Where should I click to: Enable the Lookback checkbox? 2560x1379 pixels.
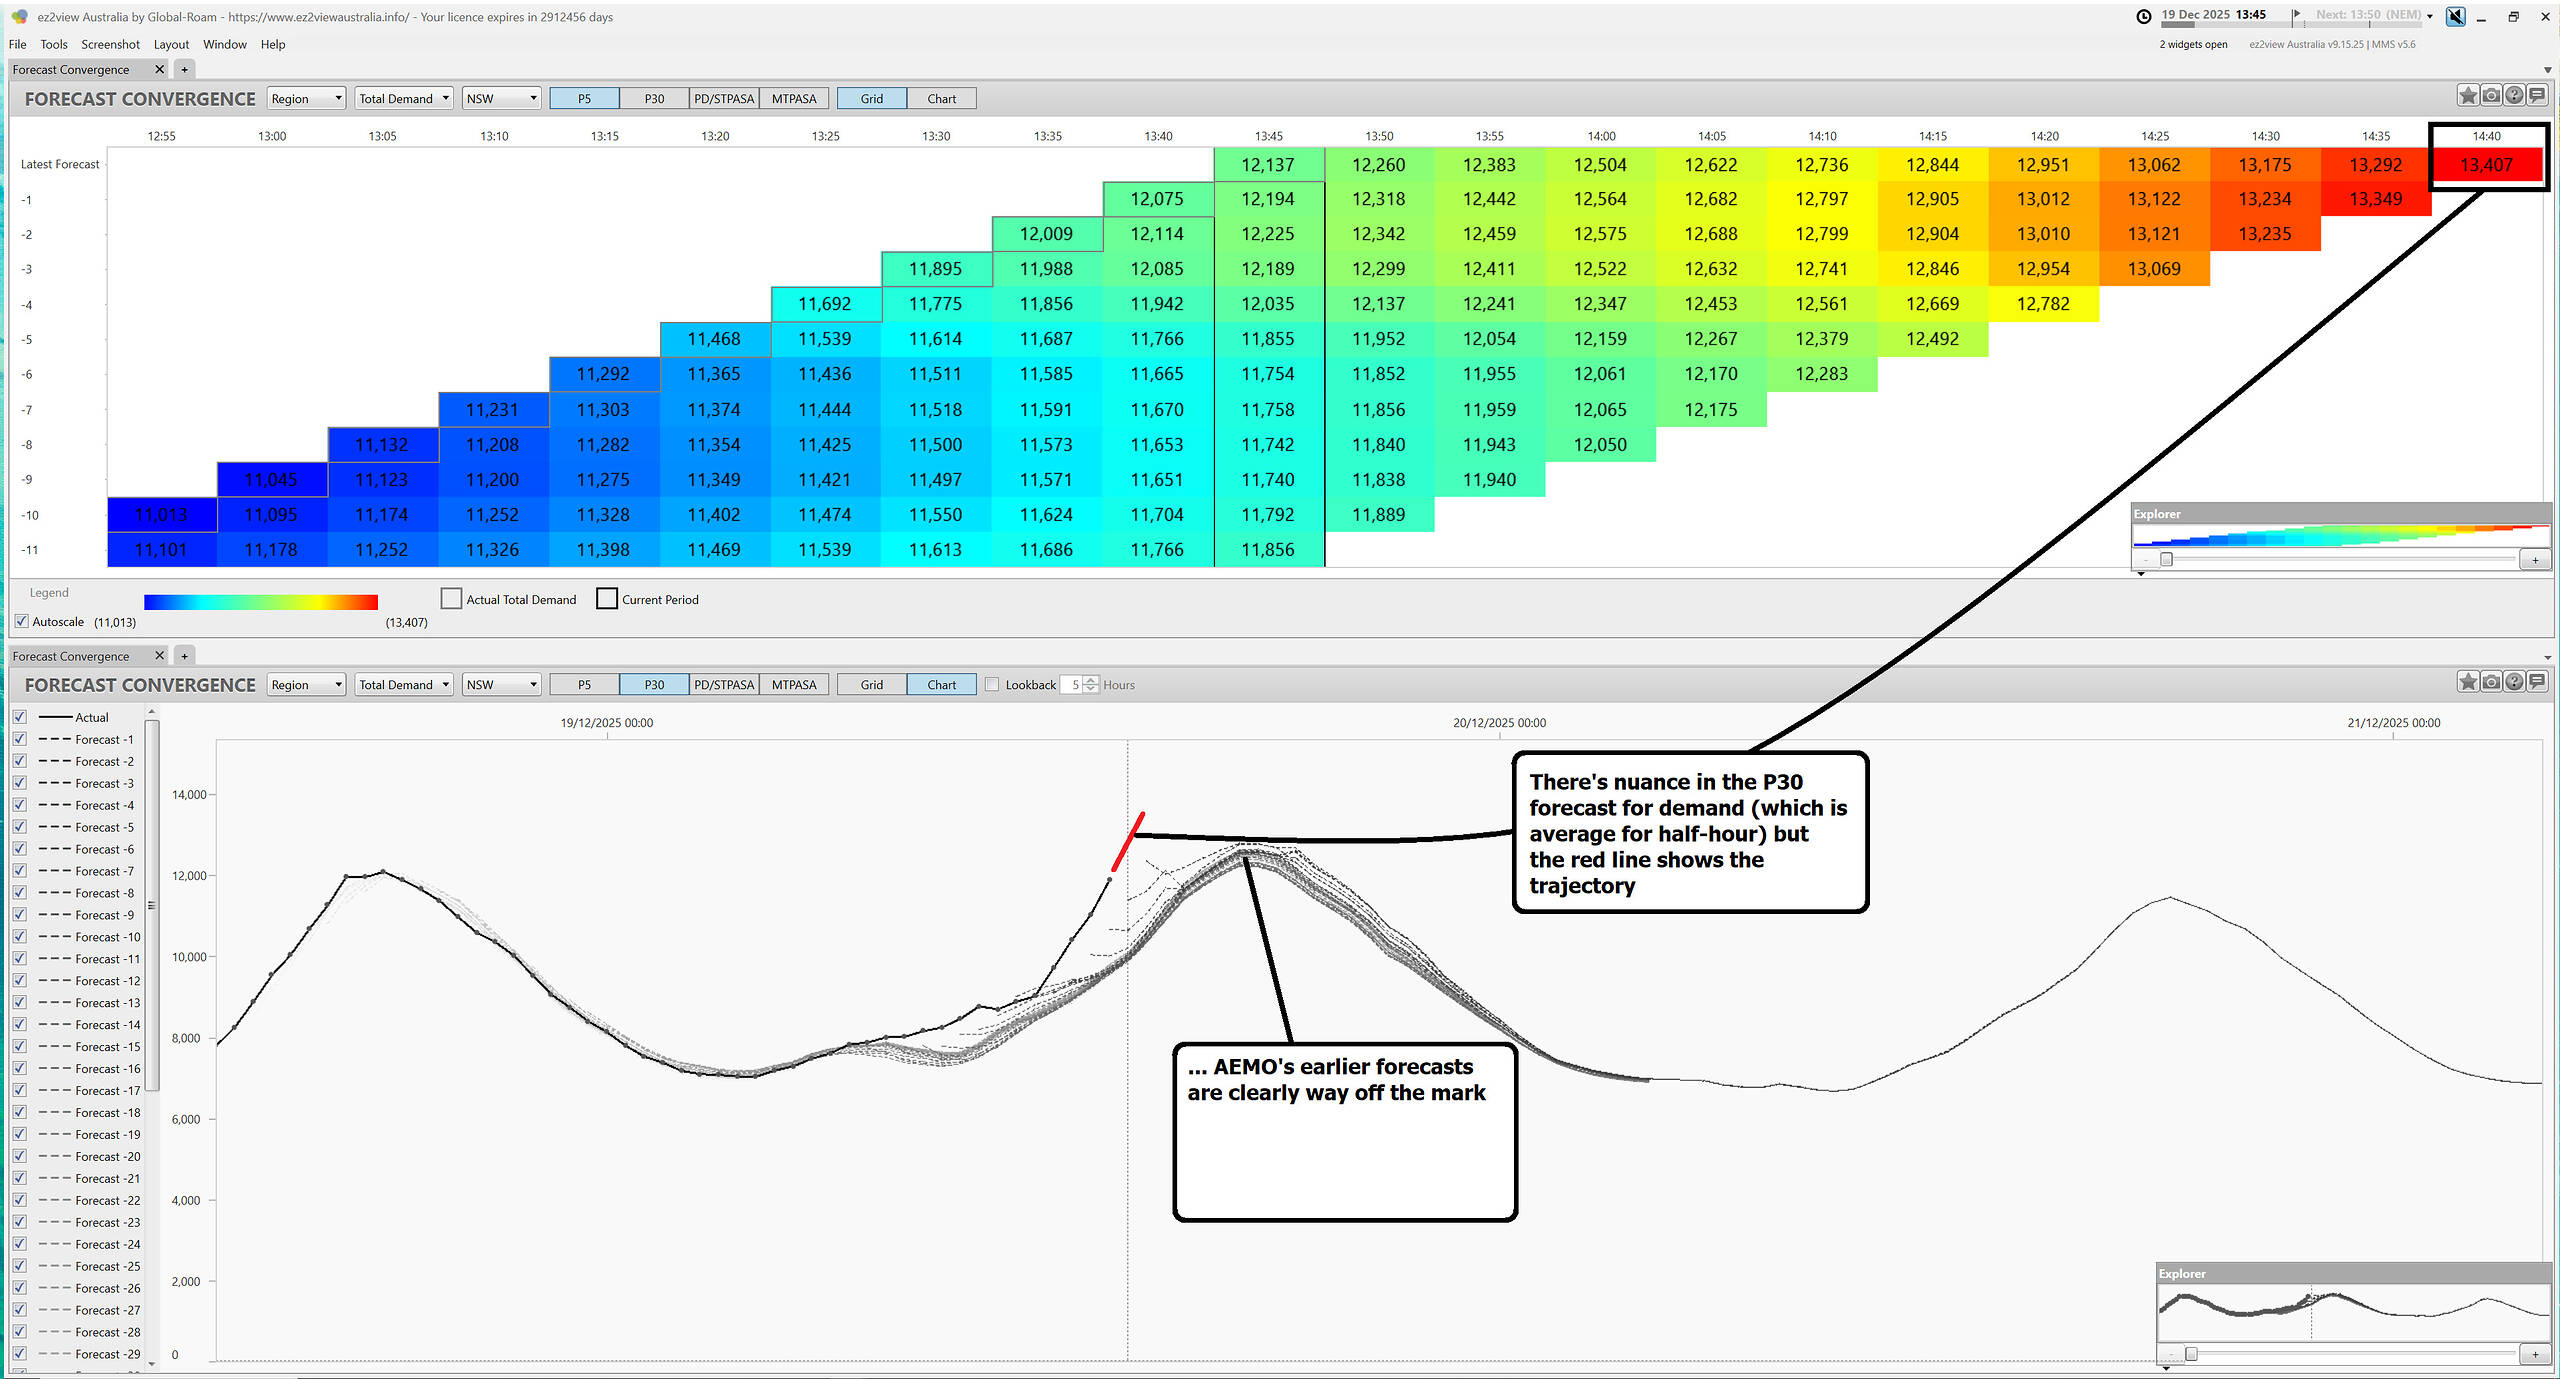[992, 685]
